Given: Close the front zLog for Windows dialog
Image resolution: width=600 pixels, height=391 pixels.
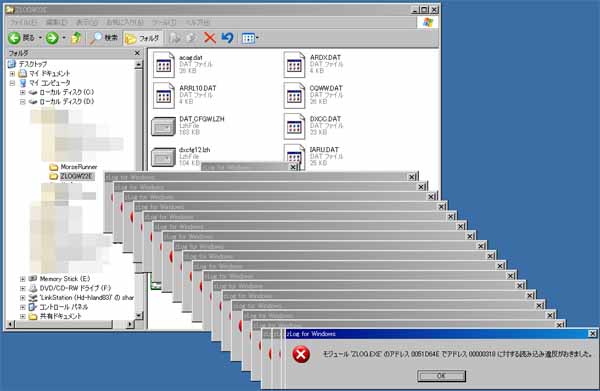Looking at the screenshot, I should 592,334.
